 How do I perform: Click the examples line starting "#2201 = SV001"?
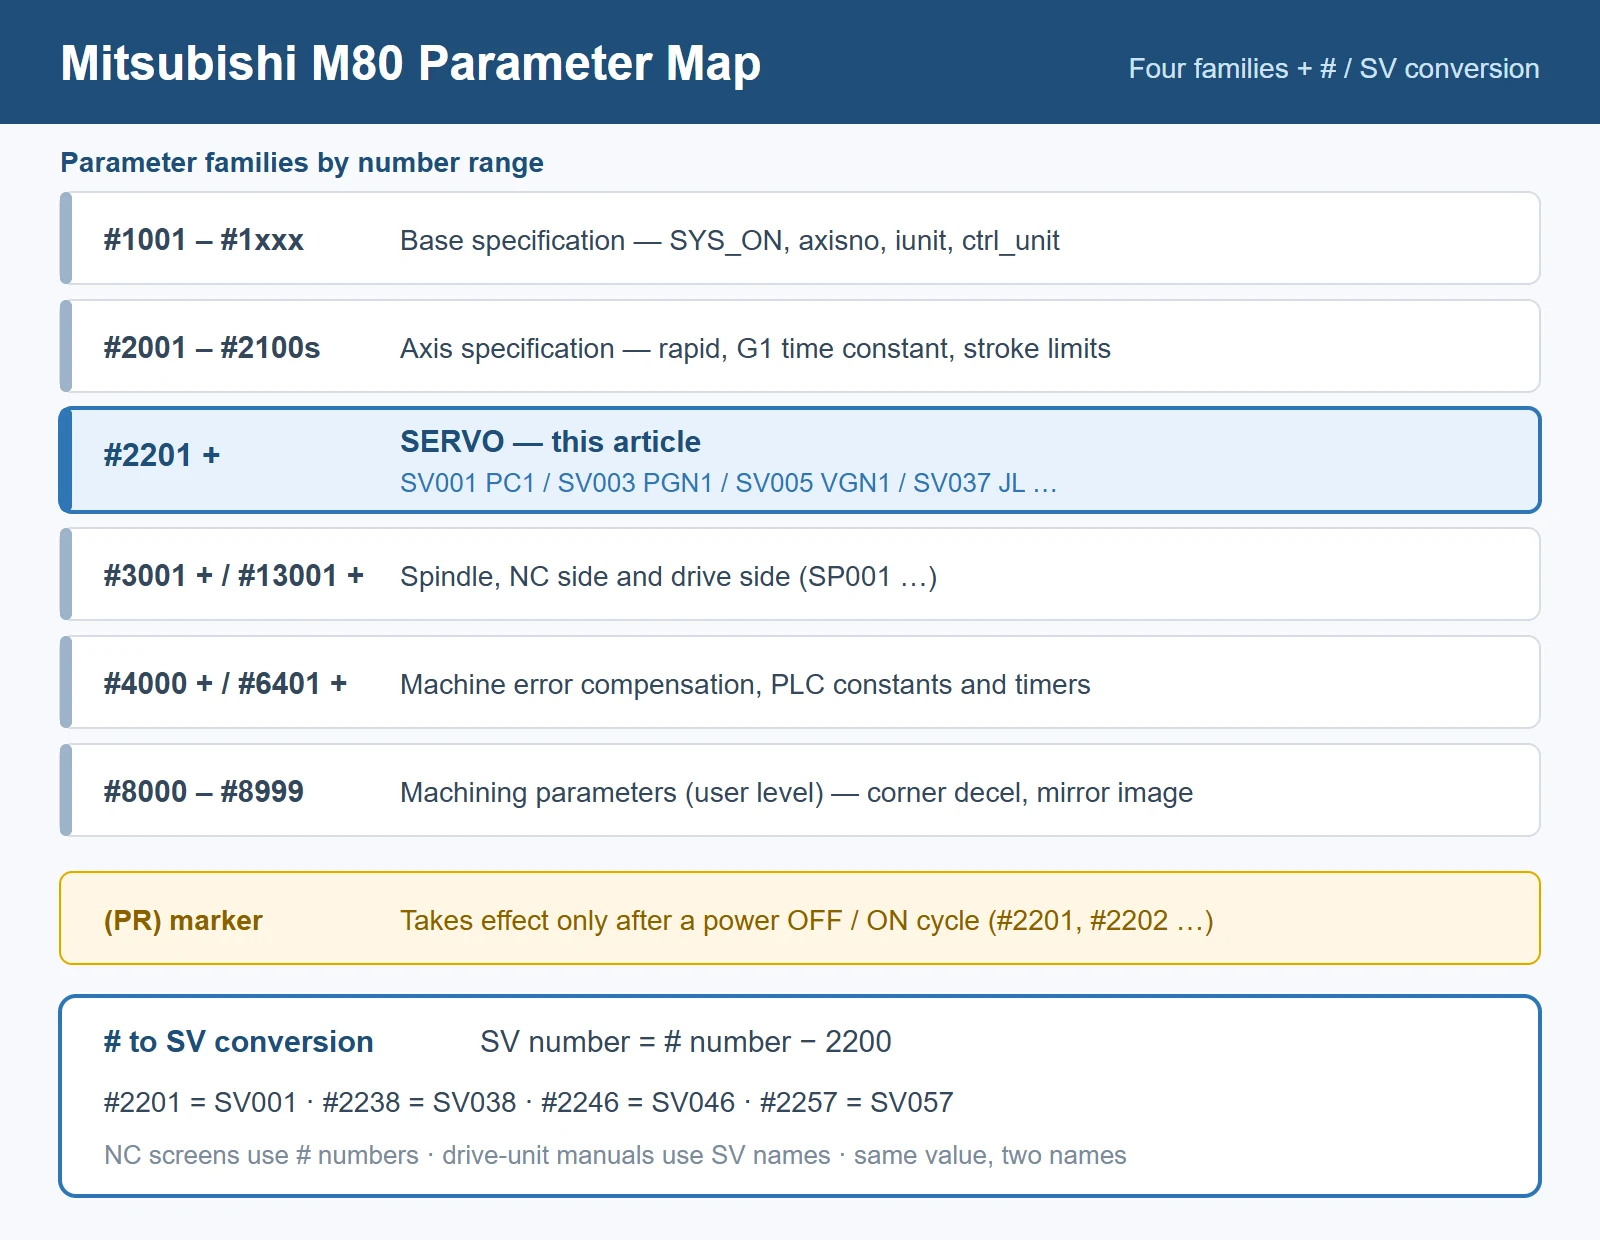pyautogui.click(x=529, y=1102)
